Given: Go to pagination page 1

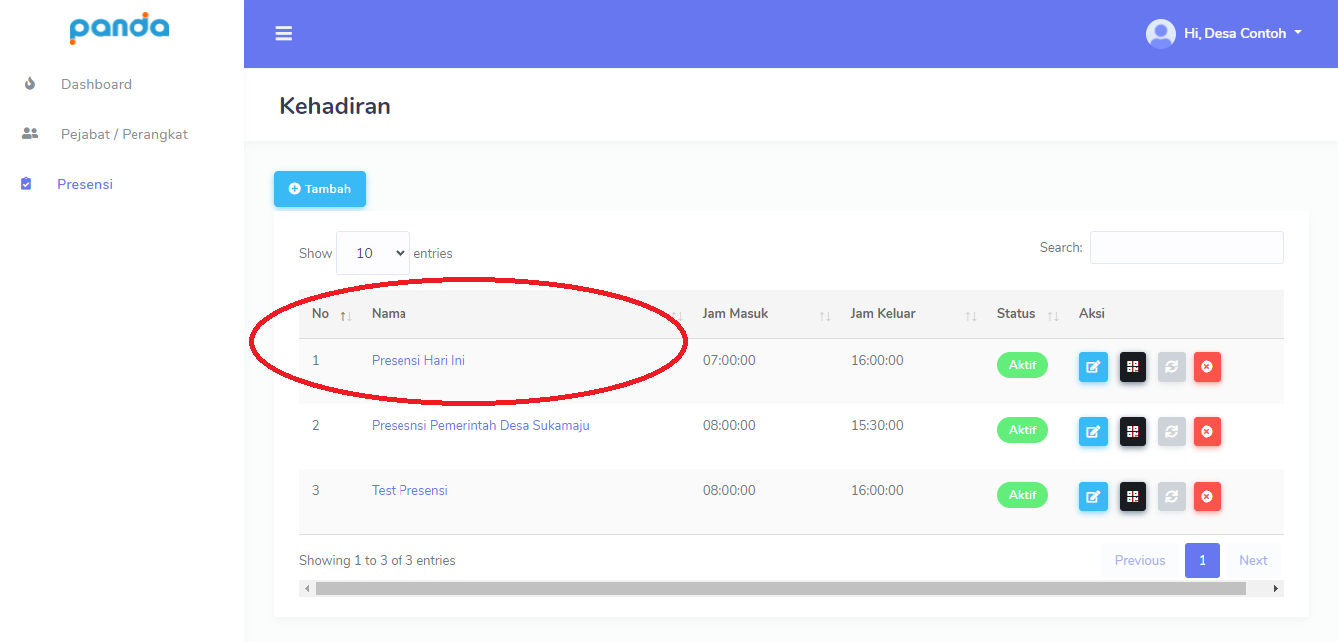Looking at the screenshot, I should pyautogui.click(x=1202, y=561).
